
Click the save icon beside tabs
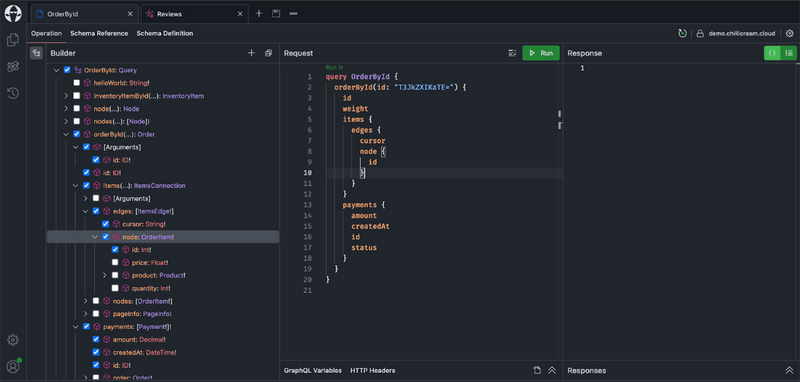point(276,14)
